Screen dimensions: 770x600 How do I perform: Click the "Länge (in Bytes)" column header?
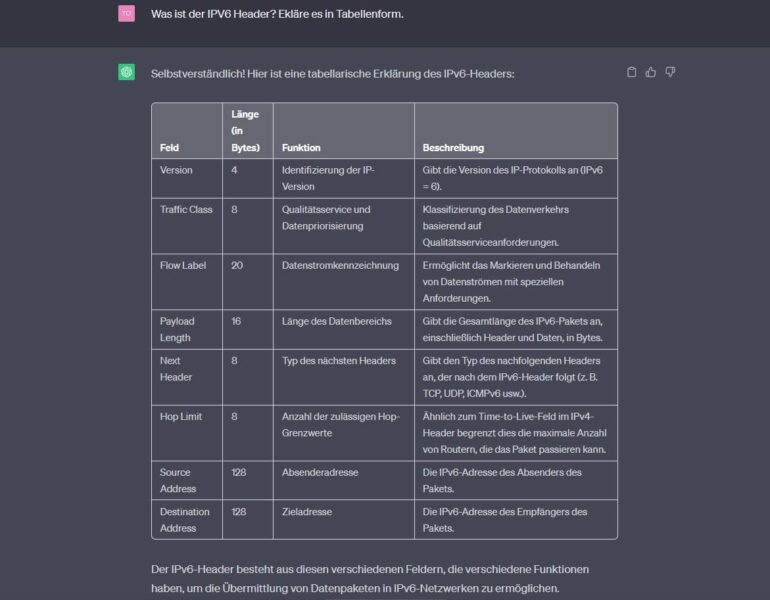tap(245, 131)
